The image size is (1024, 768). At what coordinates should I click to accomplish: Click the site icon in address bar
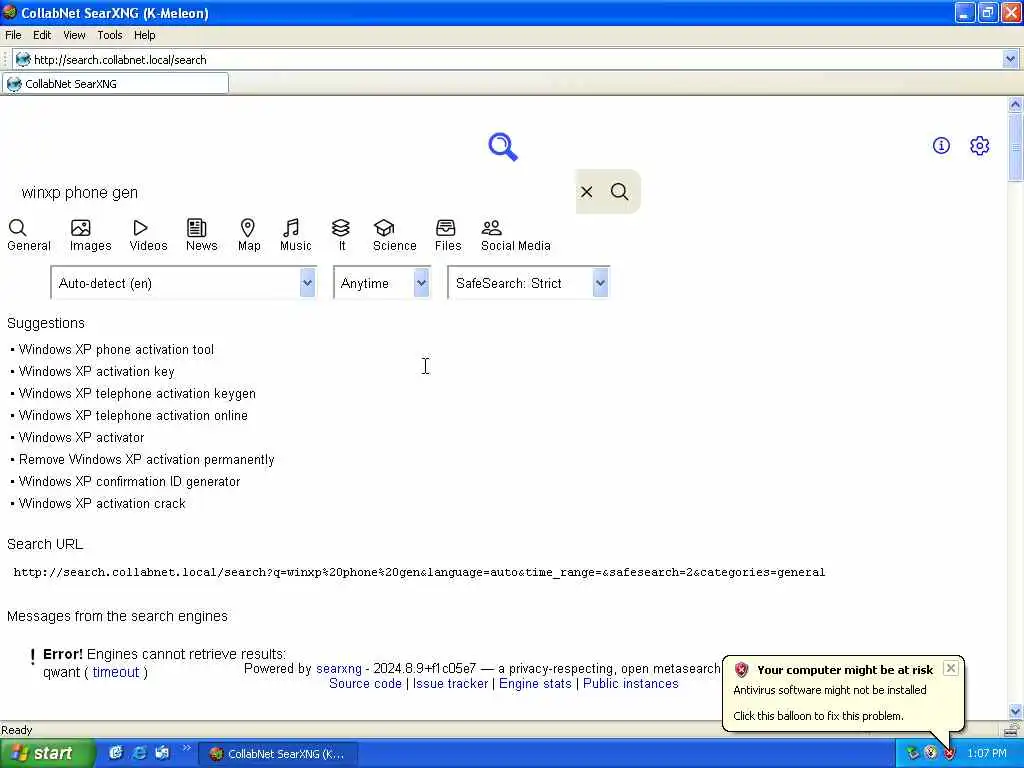23,59
